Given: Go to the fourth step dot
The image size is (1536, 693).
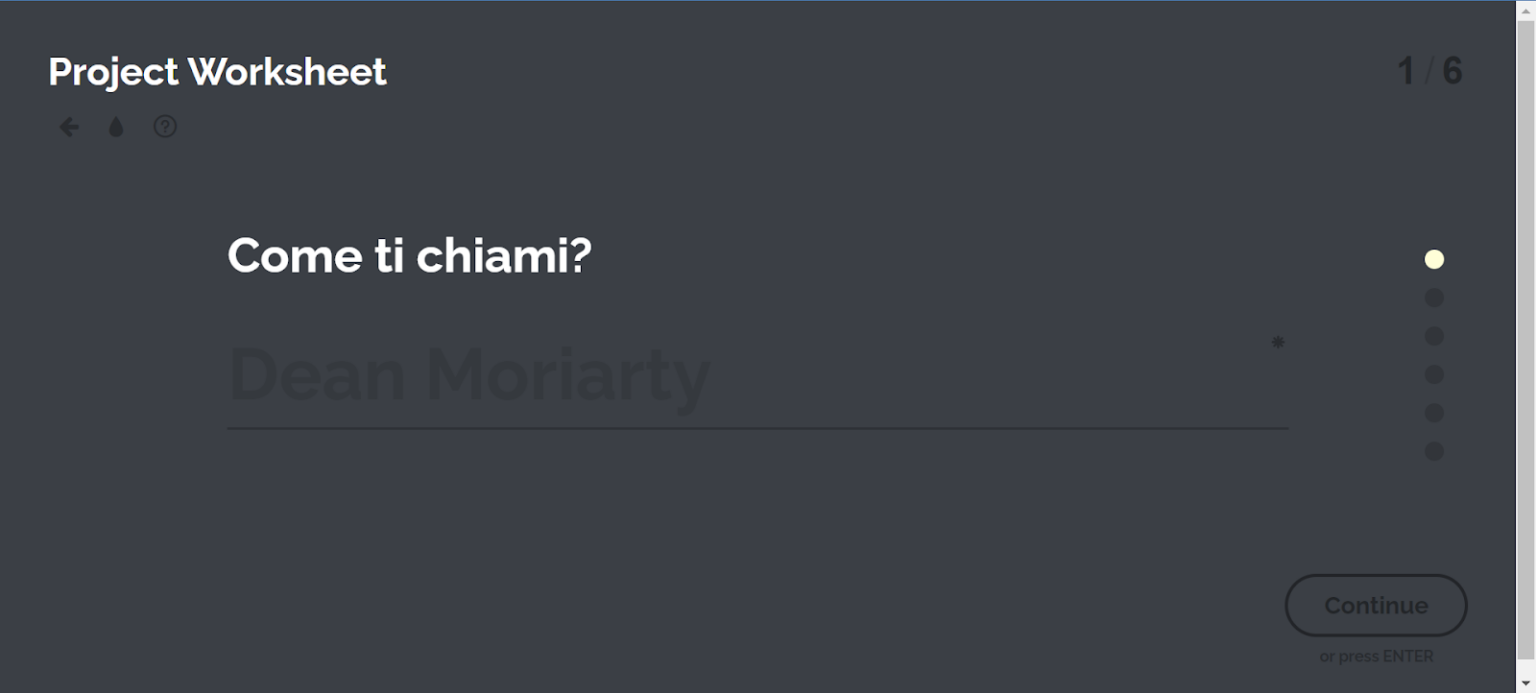Looking at the screenshot, I should (1434, 375).
